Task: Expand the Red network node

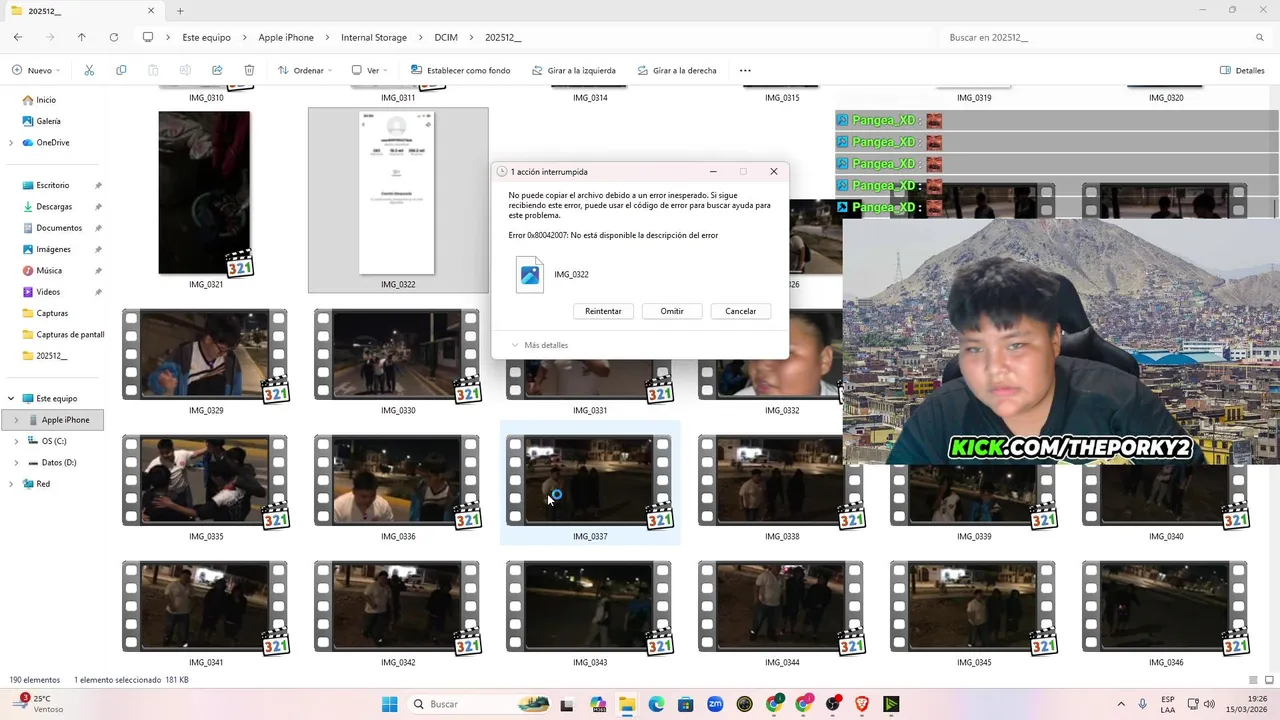Action: [x=11, y=484]
